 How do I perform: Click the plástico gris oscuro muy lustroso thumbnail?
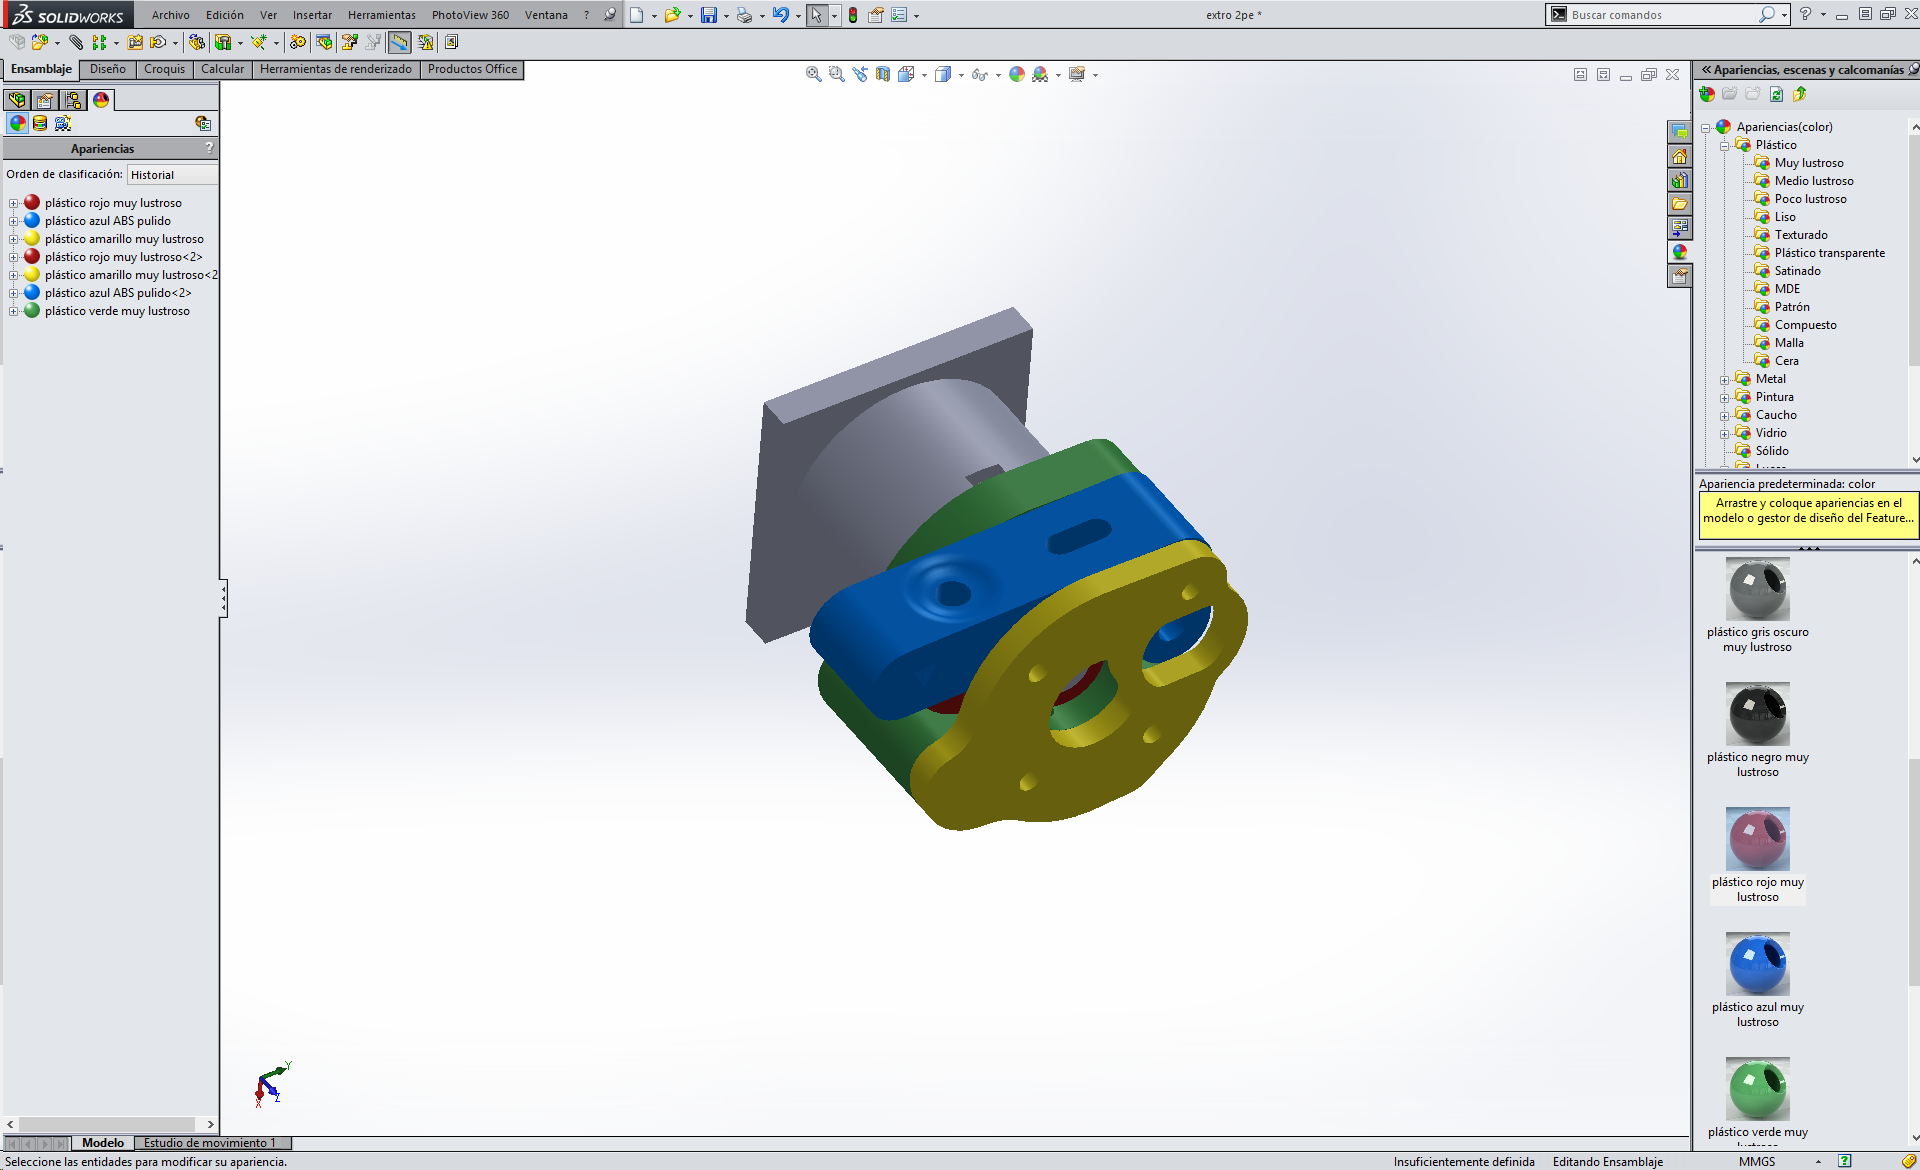[x=1758, y=590]
